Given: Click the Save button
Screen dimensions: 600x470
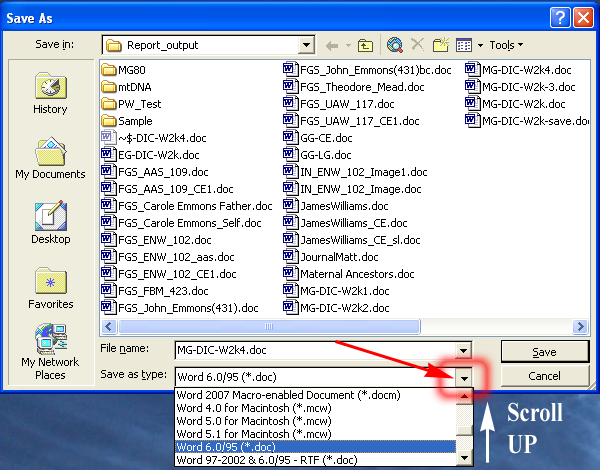Looking at the screenshot, I should point(545,351).
